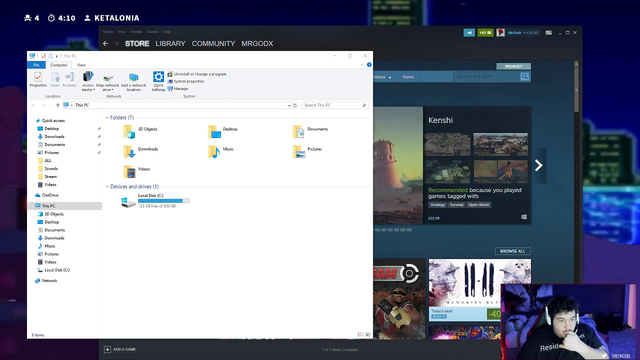Select Local Disk (C:) drive

(x=155, y=200)
